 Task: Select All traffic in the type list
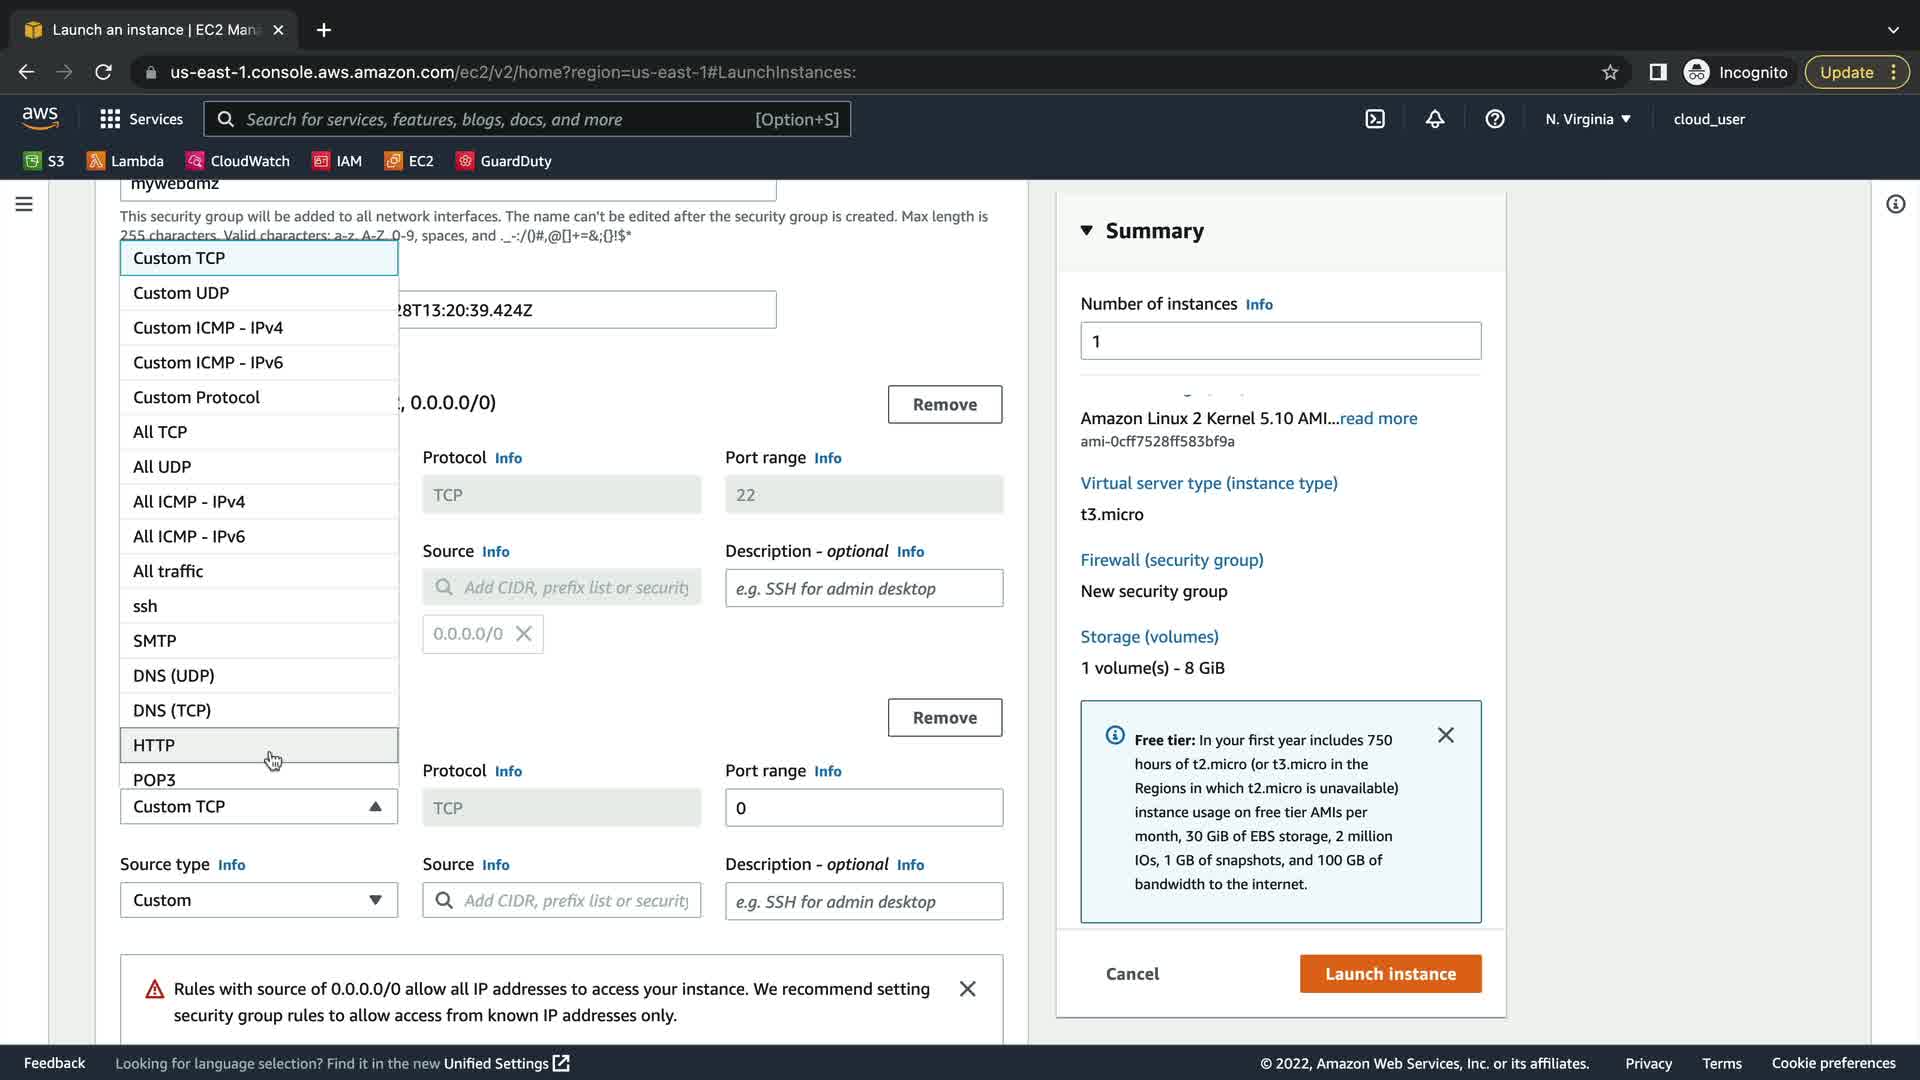(168, 571)
